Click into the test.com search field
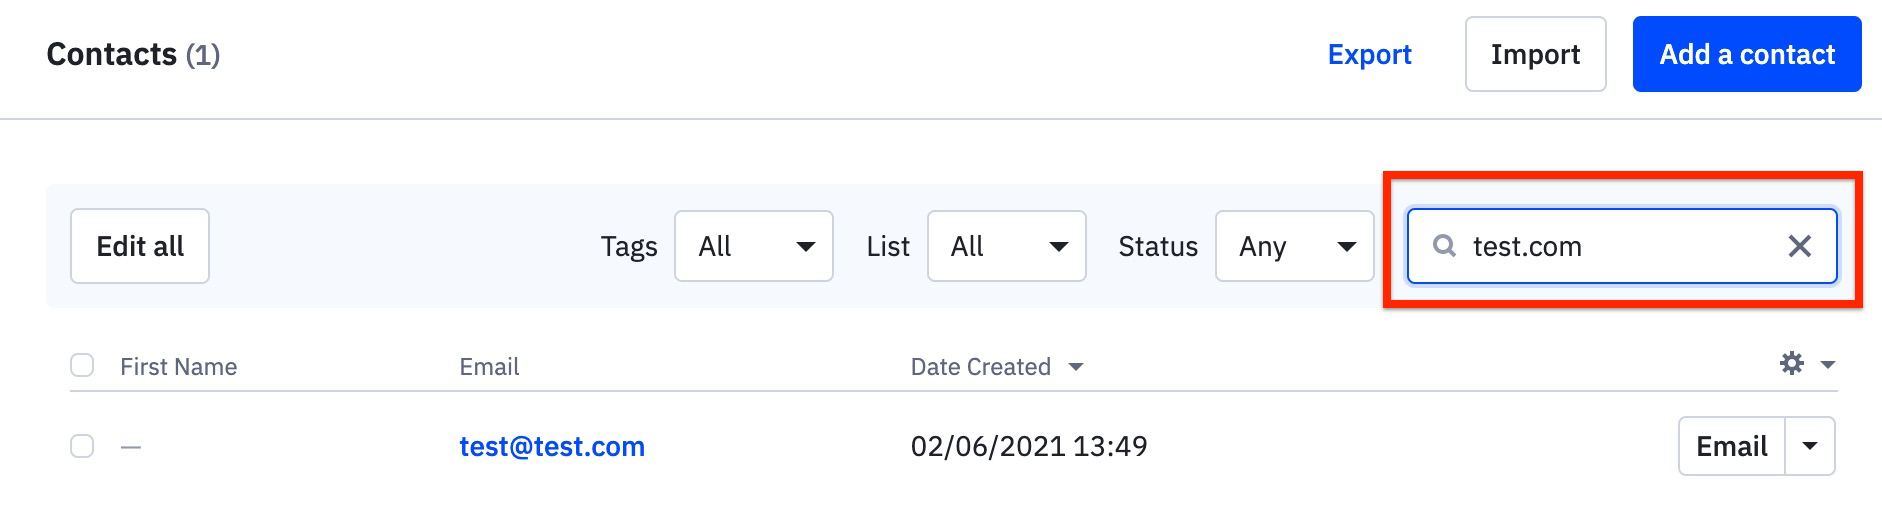The image size is (1882, 518). pyautogui.click(x=1620, y=246)
